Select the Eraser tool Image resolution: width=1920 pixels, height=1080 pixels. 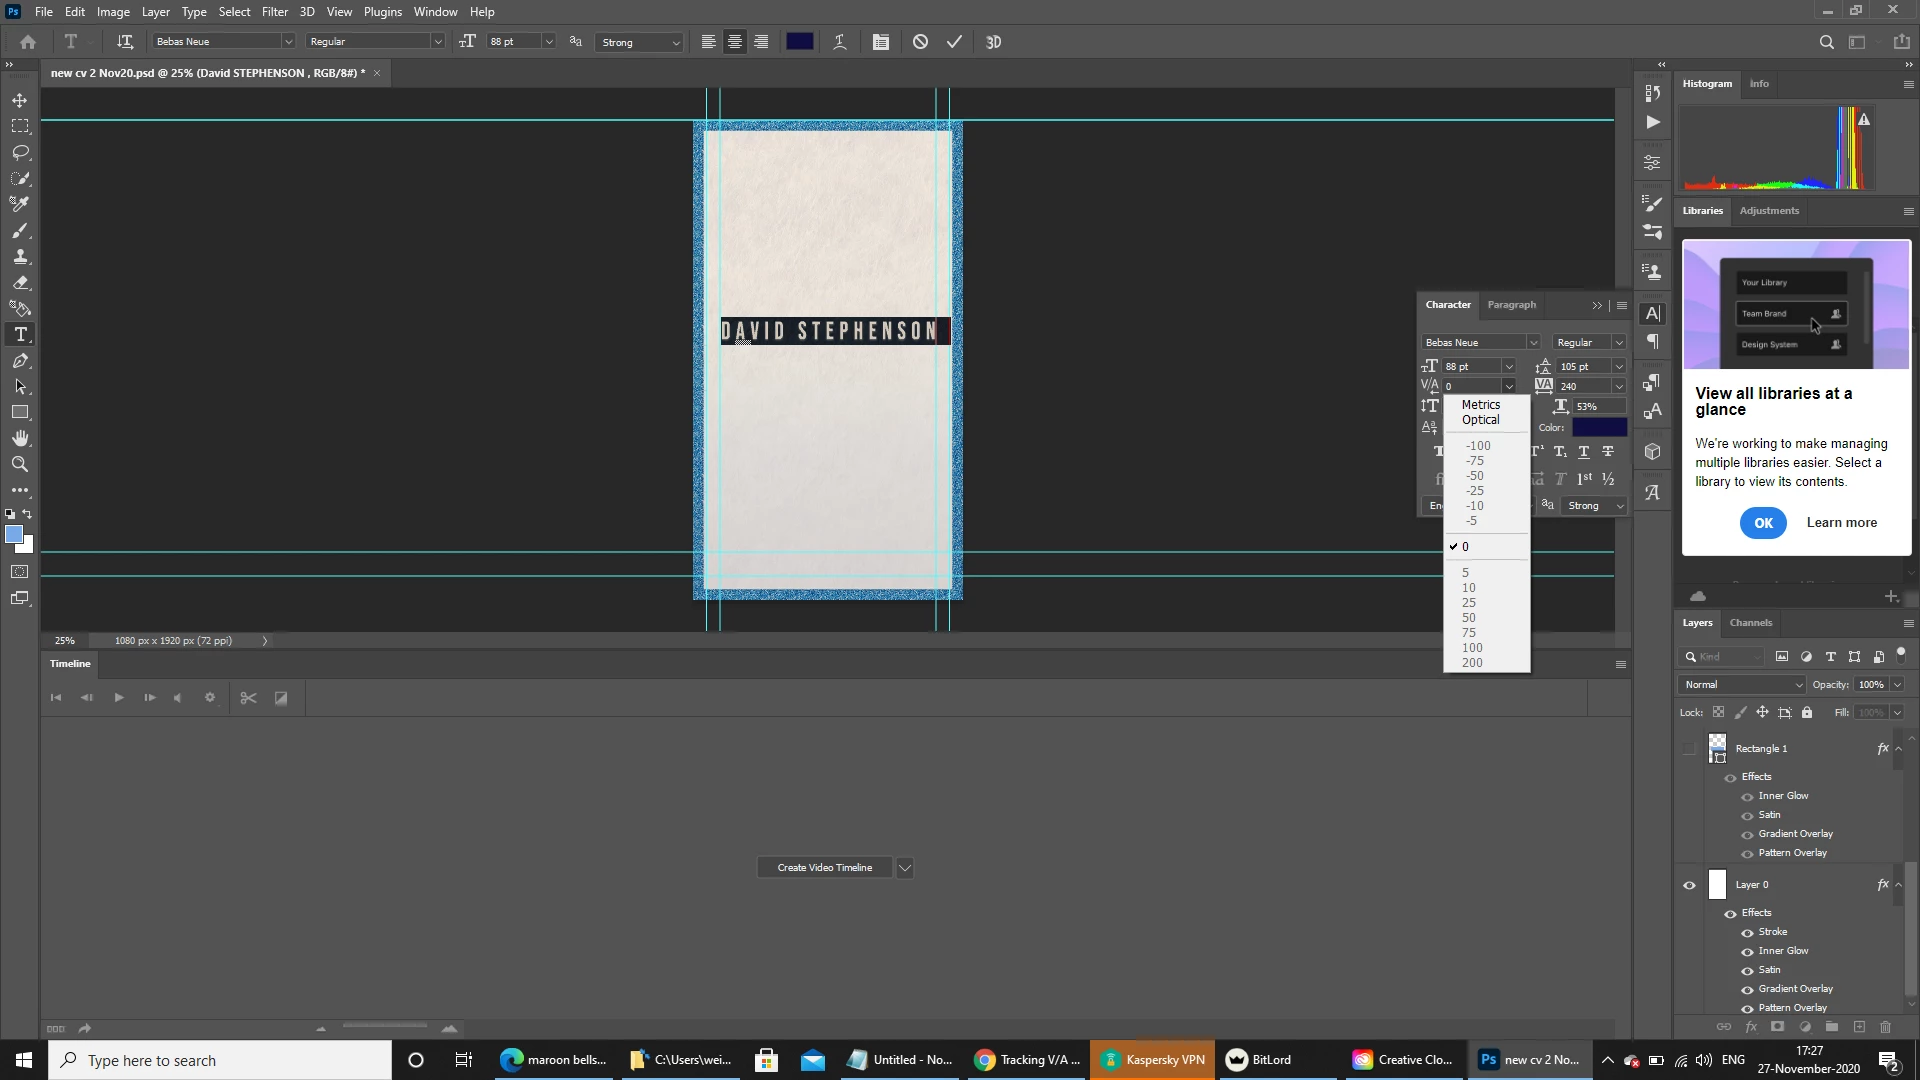click(x=20, y=283)
